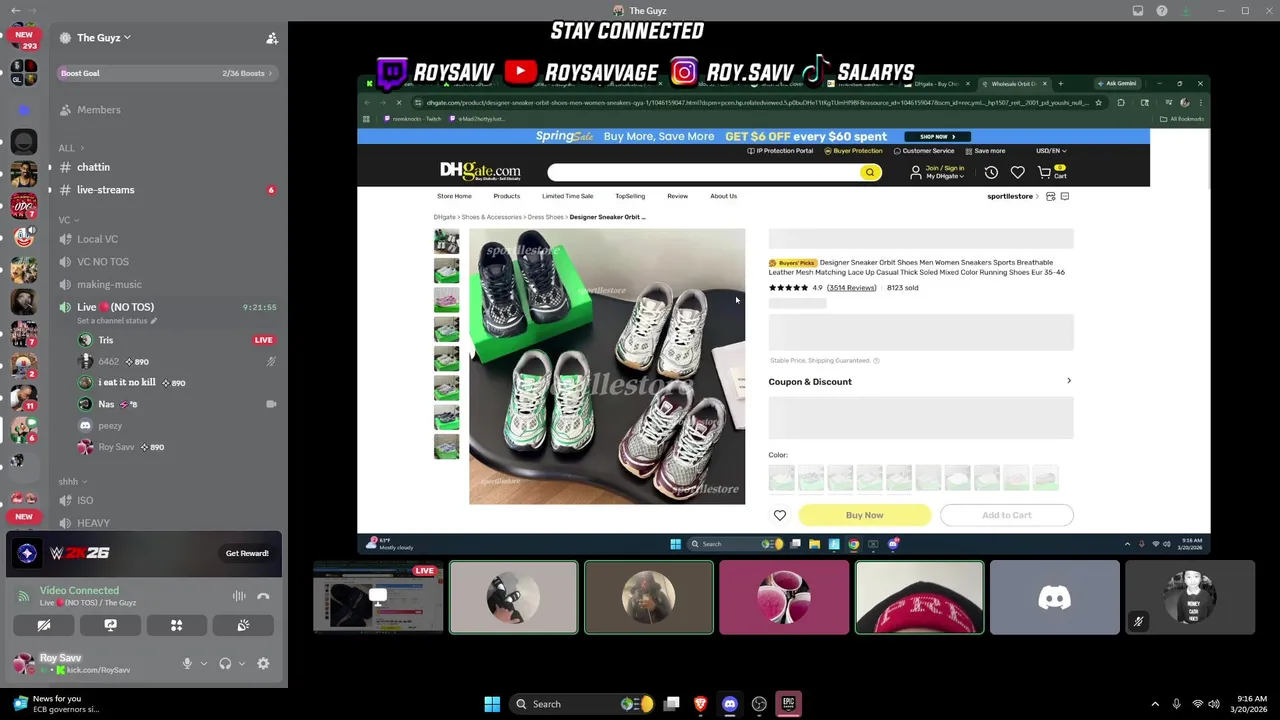This screenshot has width=1280, height=720.
Task: Click the yellow Buy Now button
Action: tap(864, 515)
